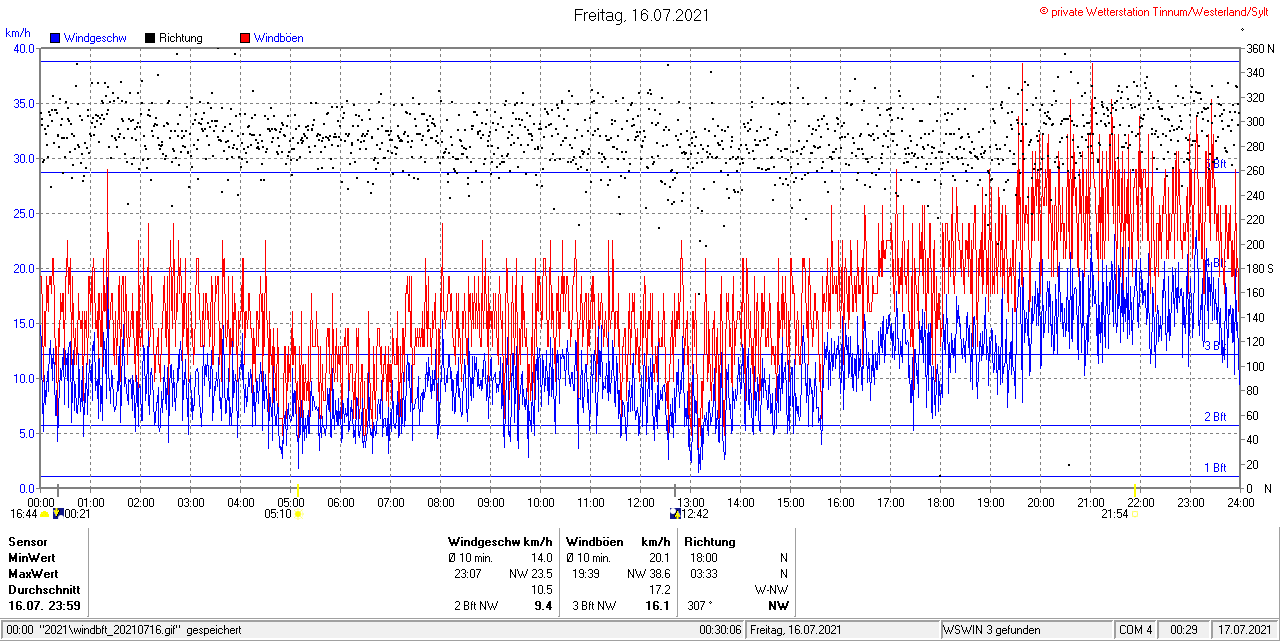Click the Durchschnitt row label

coord(43,590)
